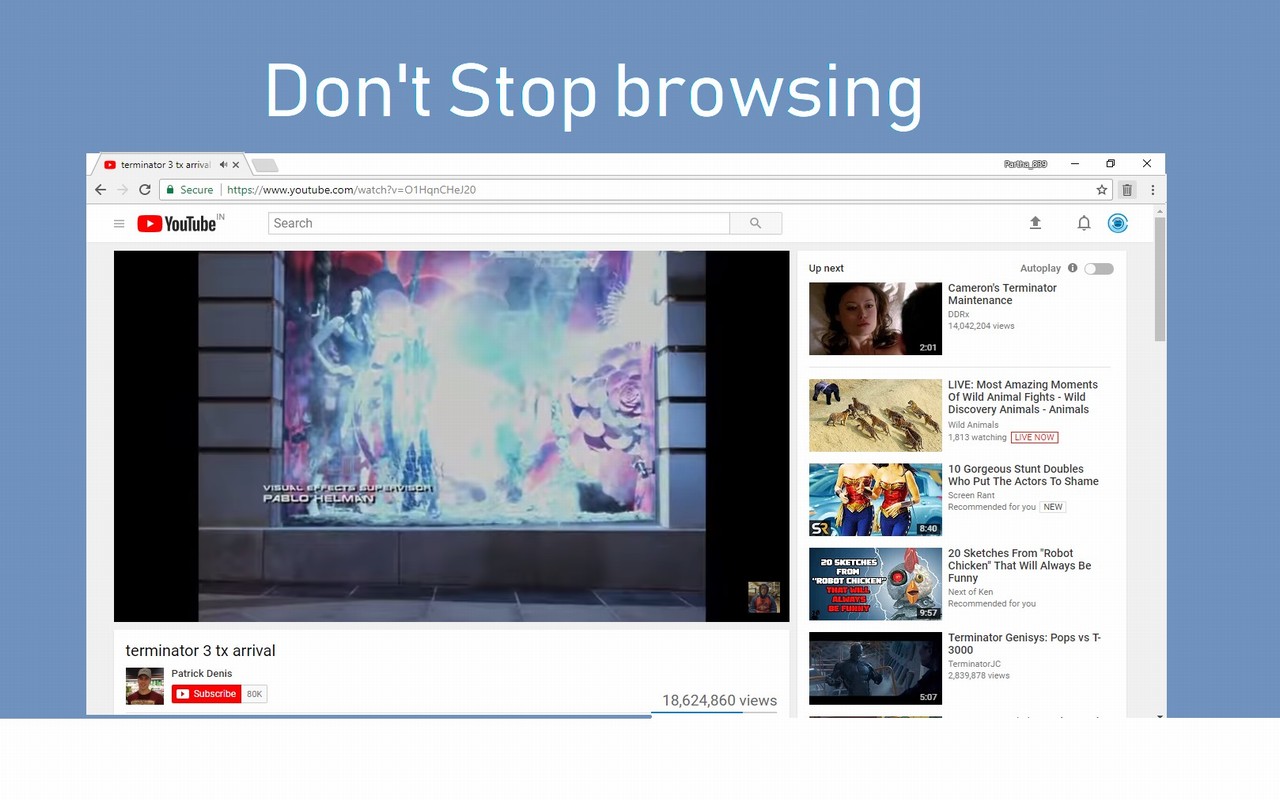Click the search magnifier button
Image resolution: width=1280 pixels, height=800 pixels.
[756, 223]
